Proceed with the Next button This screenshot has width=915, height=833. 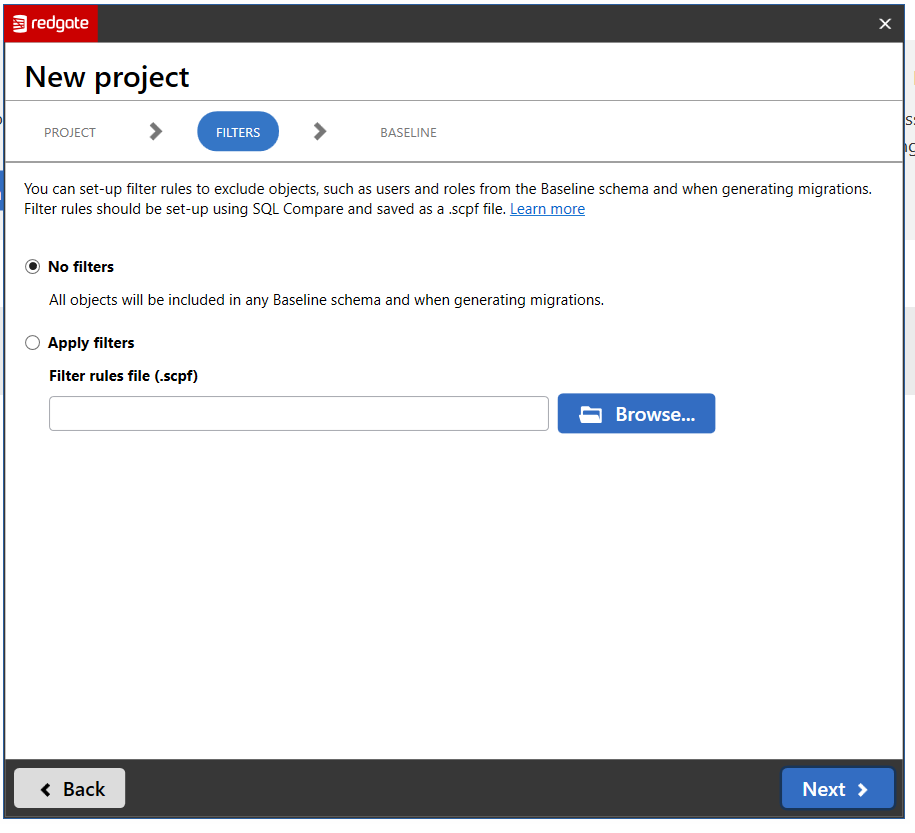point(836,789)
